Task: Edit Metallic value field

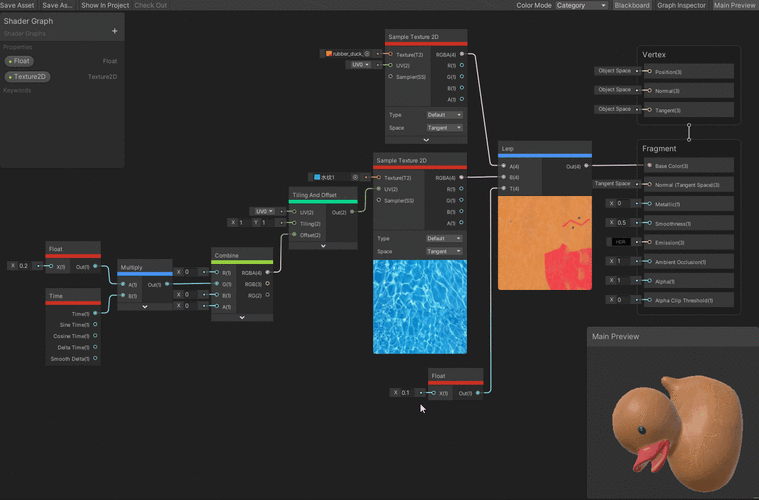Action: click(622, 203)
